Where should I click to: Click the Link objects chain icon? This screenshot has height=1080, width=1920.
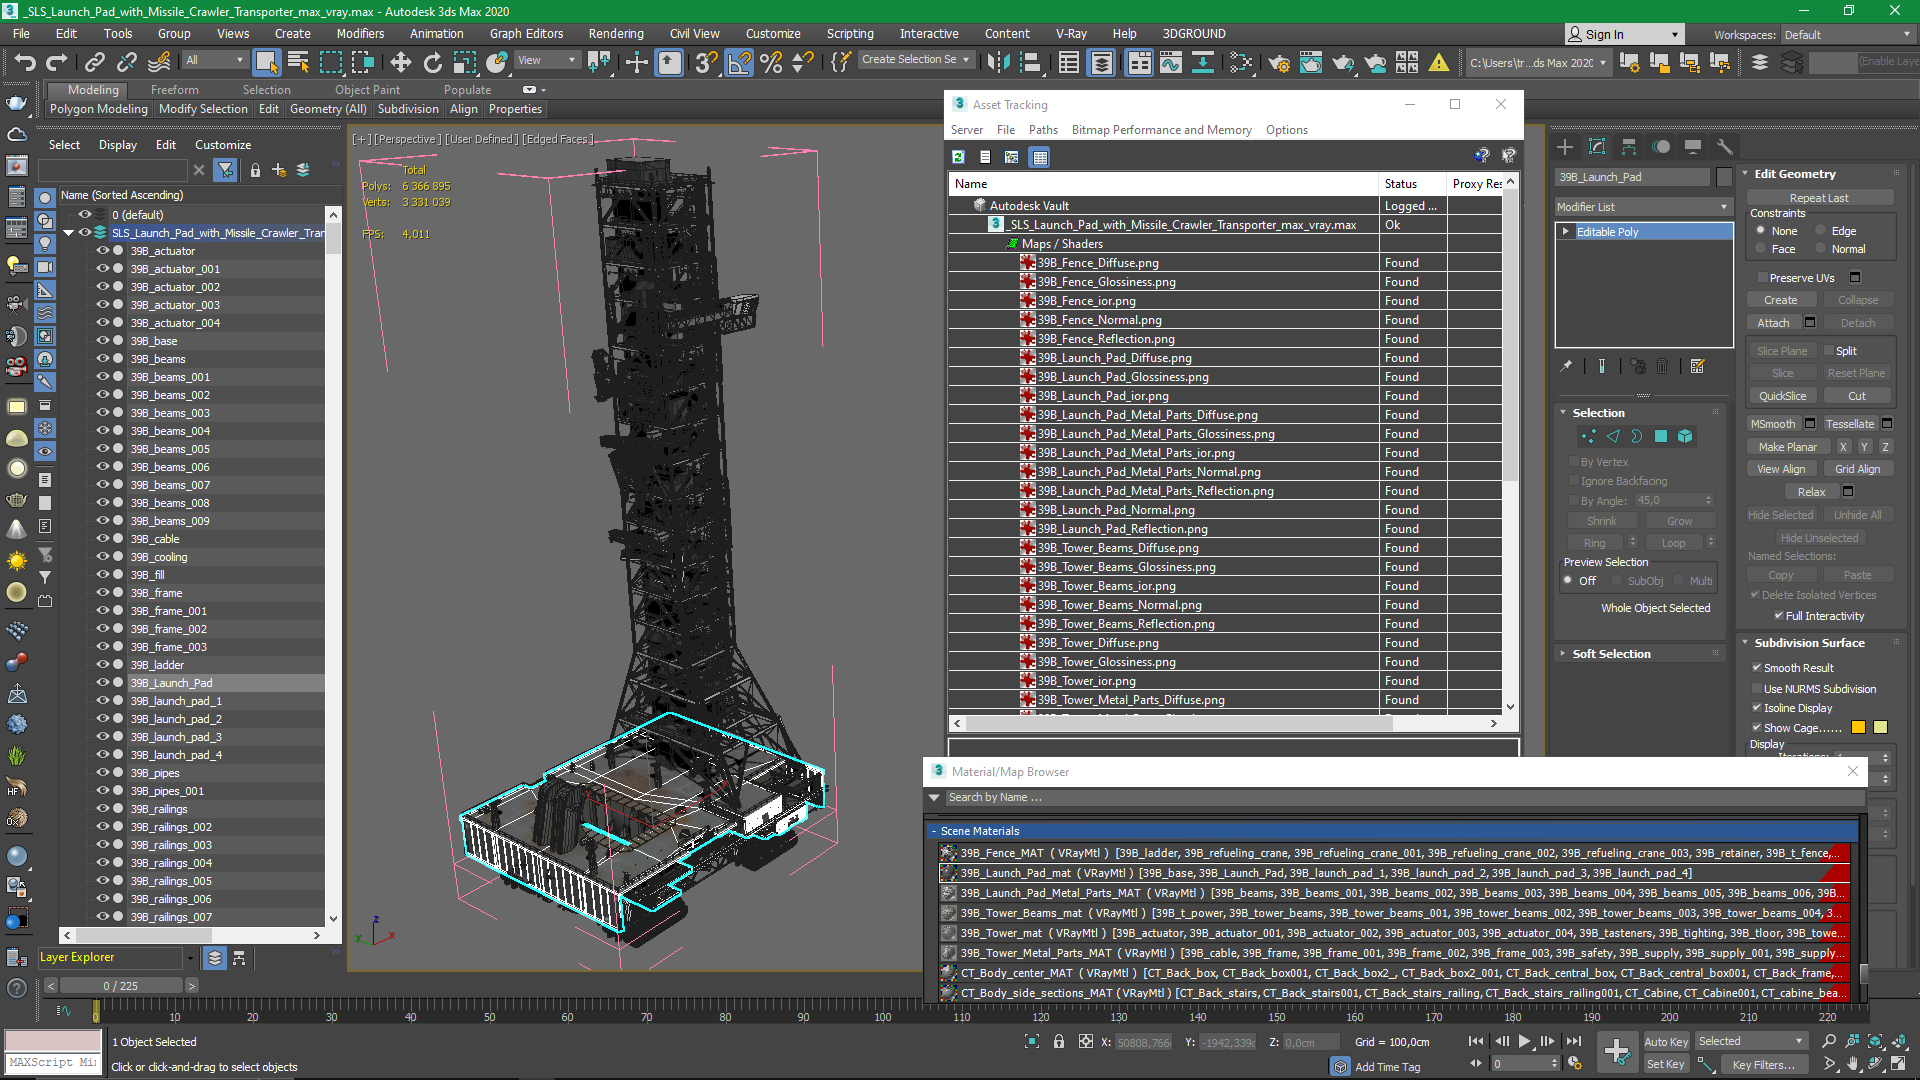click(x=94, y=62)
